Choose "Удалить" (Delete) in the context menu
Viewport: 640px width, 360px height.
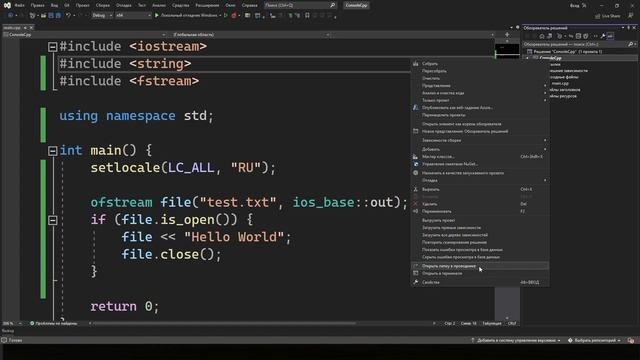(x=480, y=204)
